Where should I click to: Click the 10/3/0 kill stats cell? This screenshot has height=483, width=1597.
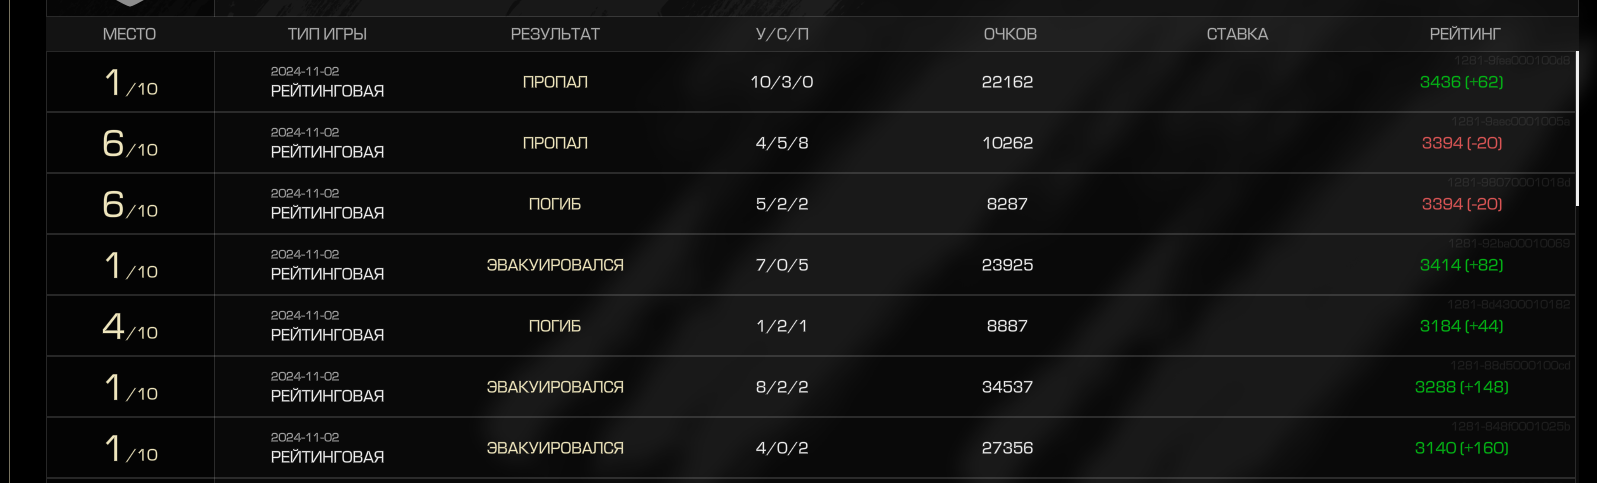pyautogui.click(x=782, y=82)
